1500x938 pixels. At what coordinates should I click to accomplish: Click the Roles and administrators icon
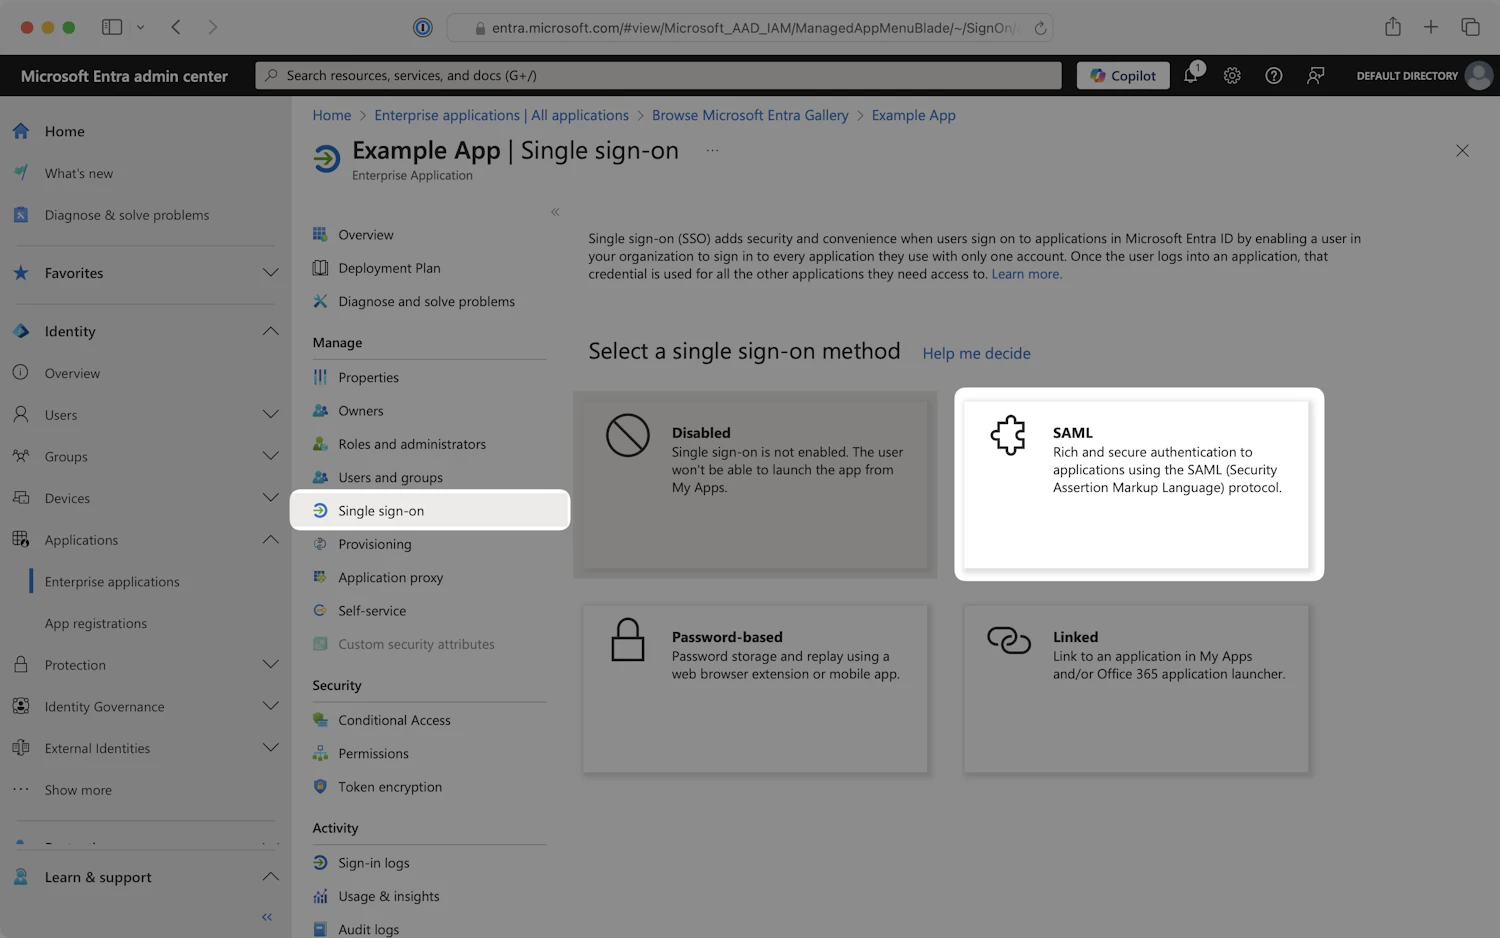coord(320,444)
